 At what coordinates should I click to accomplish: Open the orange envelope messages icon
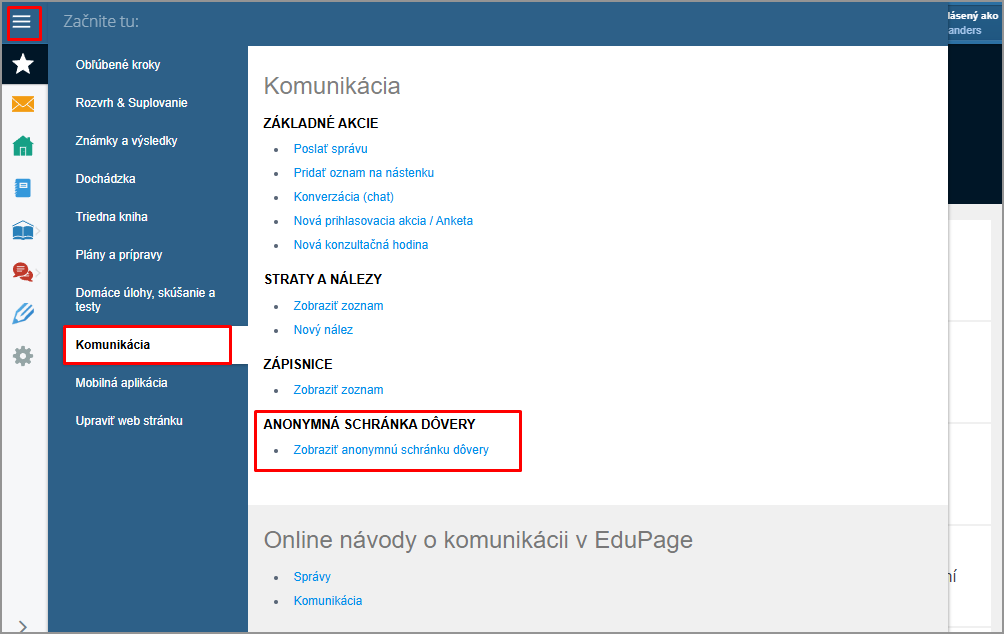click(23, 104)
